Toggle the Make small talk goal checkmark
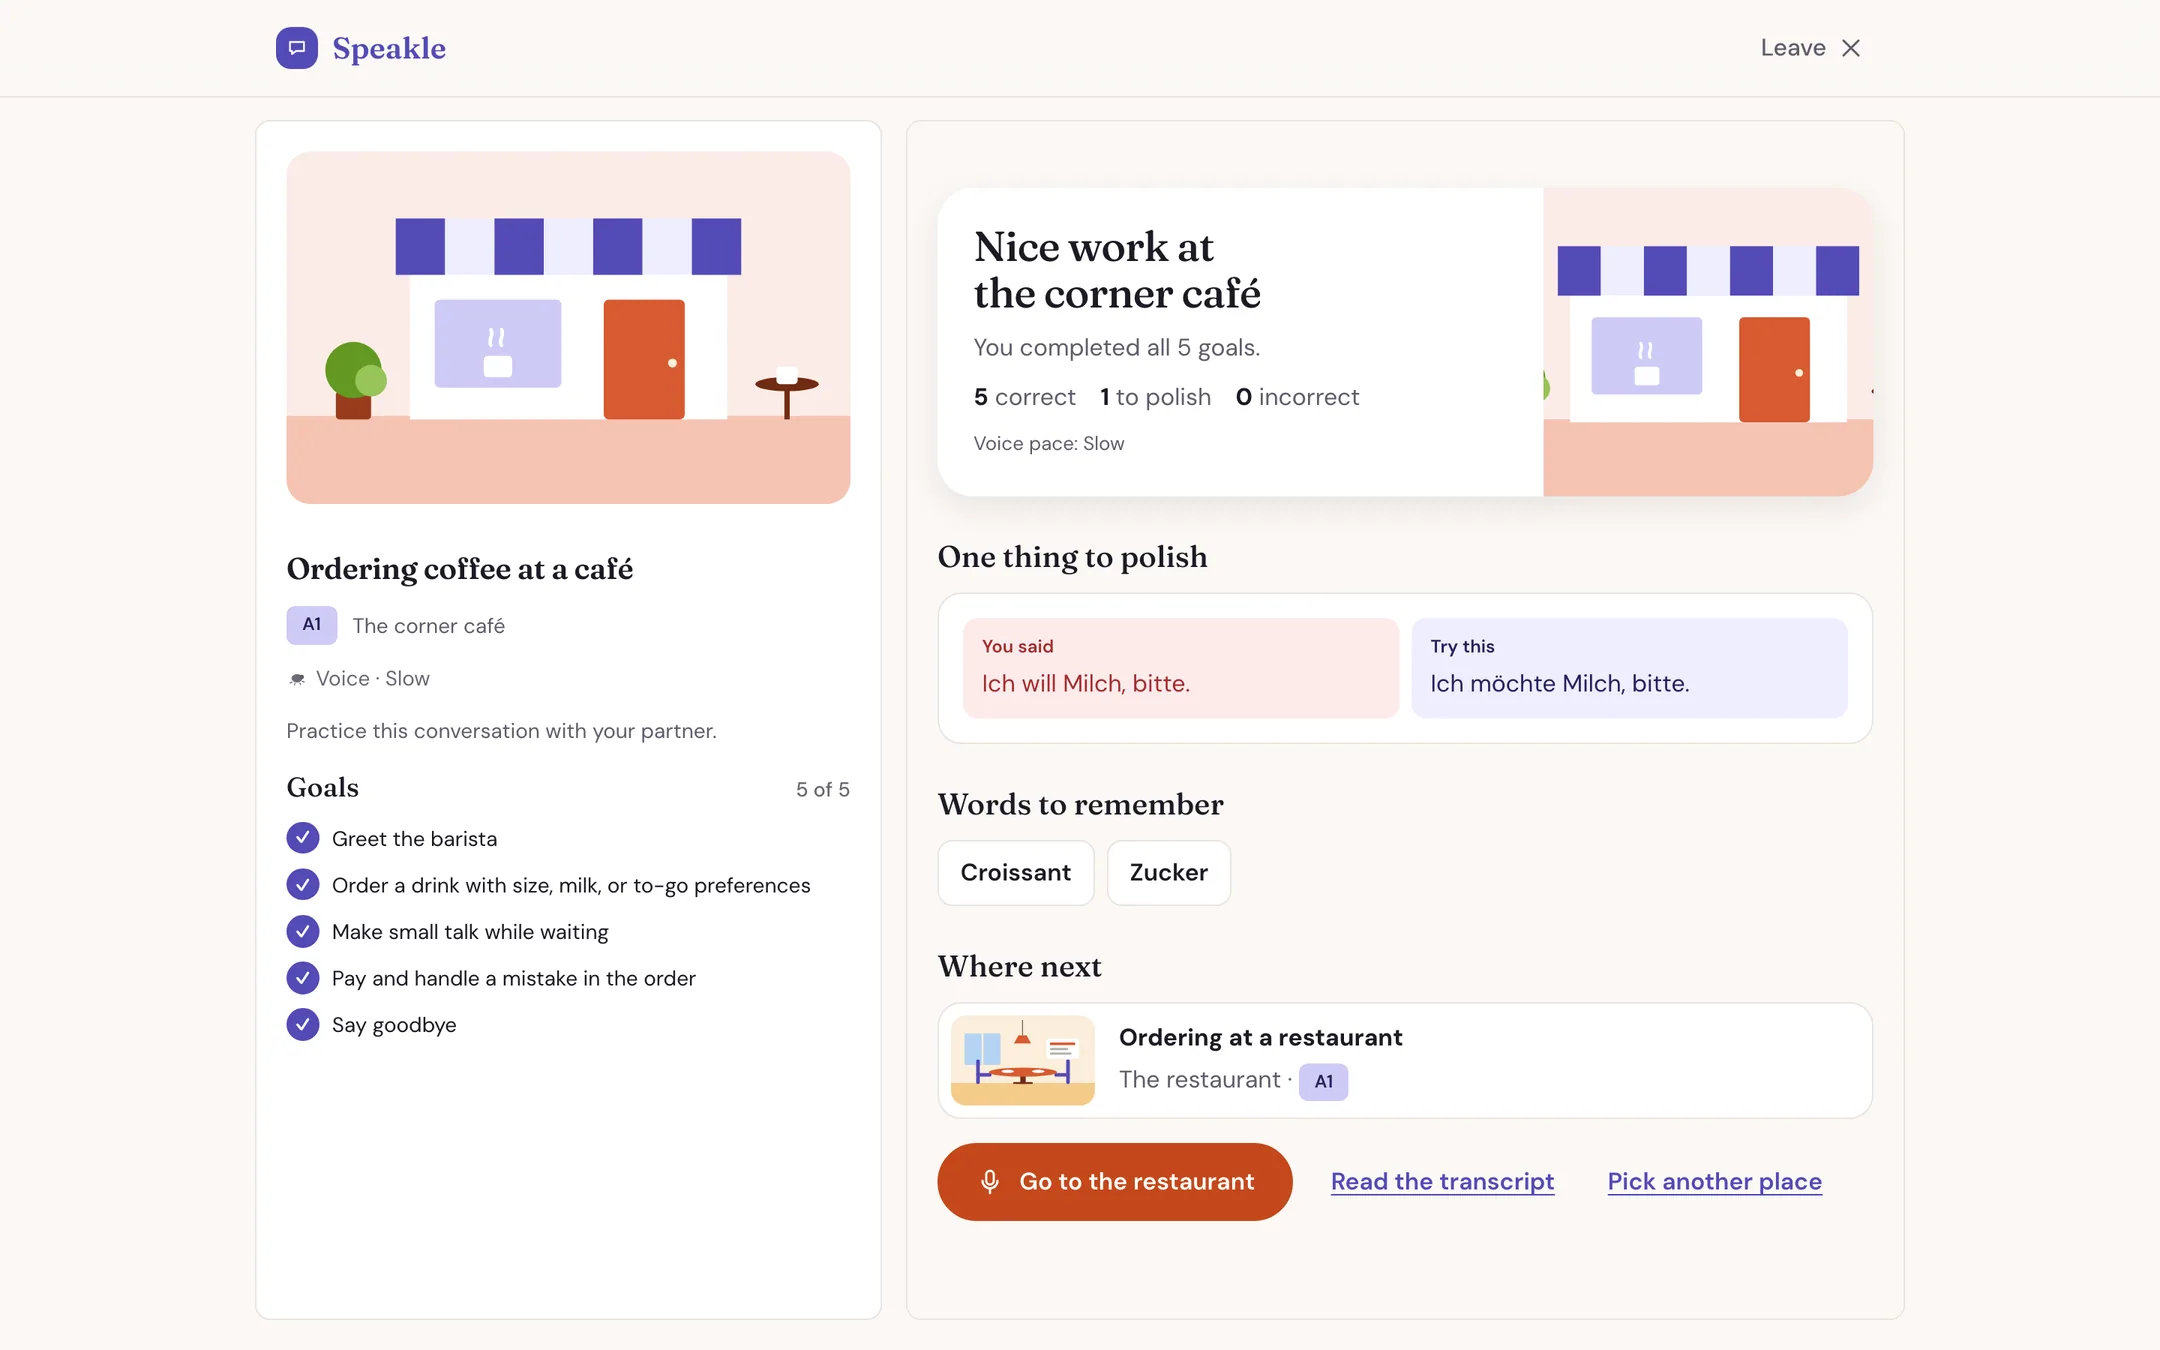The image size is (2160, 1350). pos(303,931)
